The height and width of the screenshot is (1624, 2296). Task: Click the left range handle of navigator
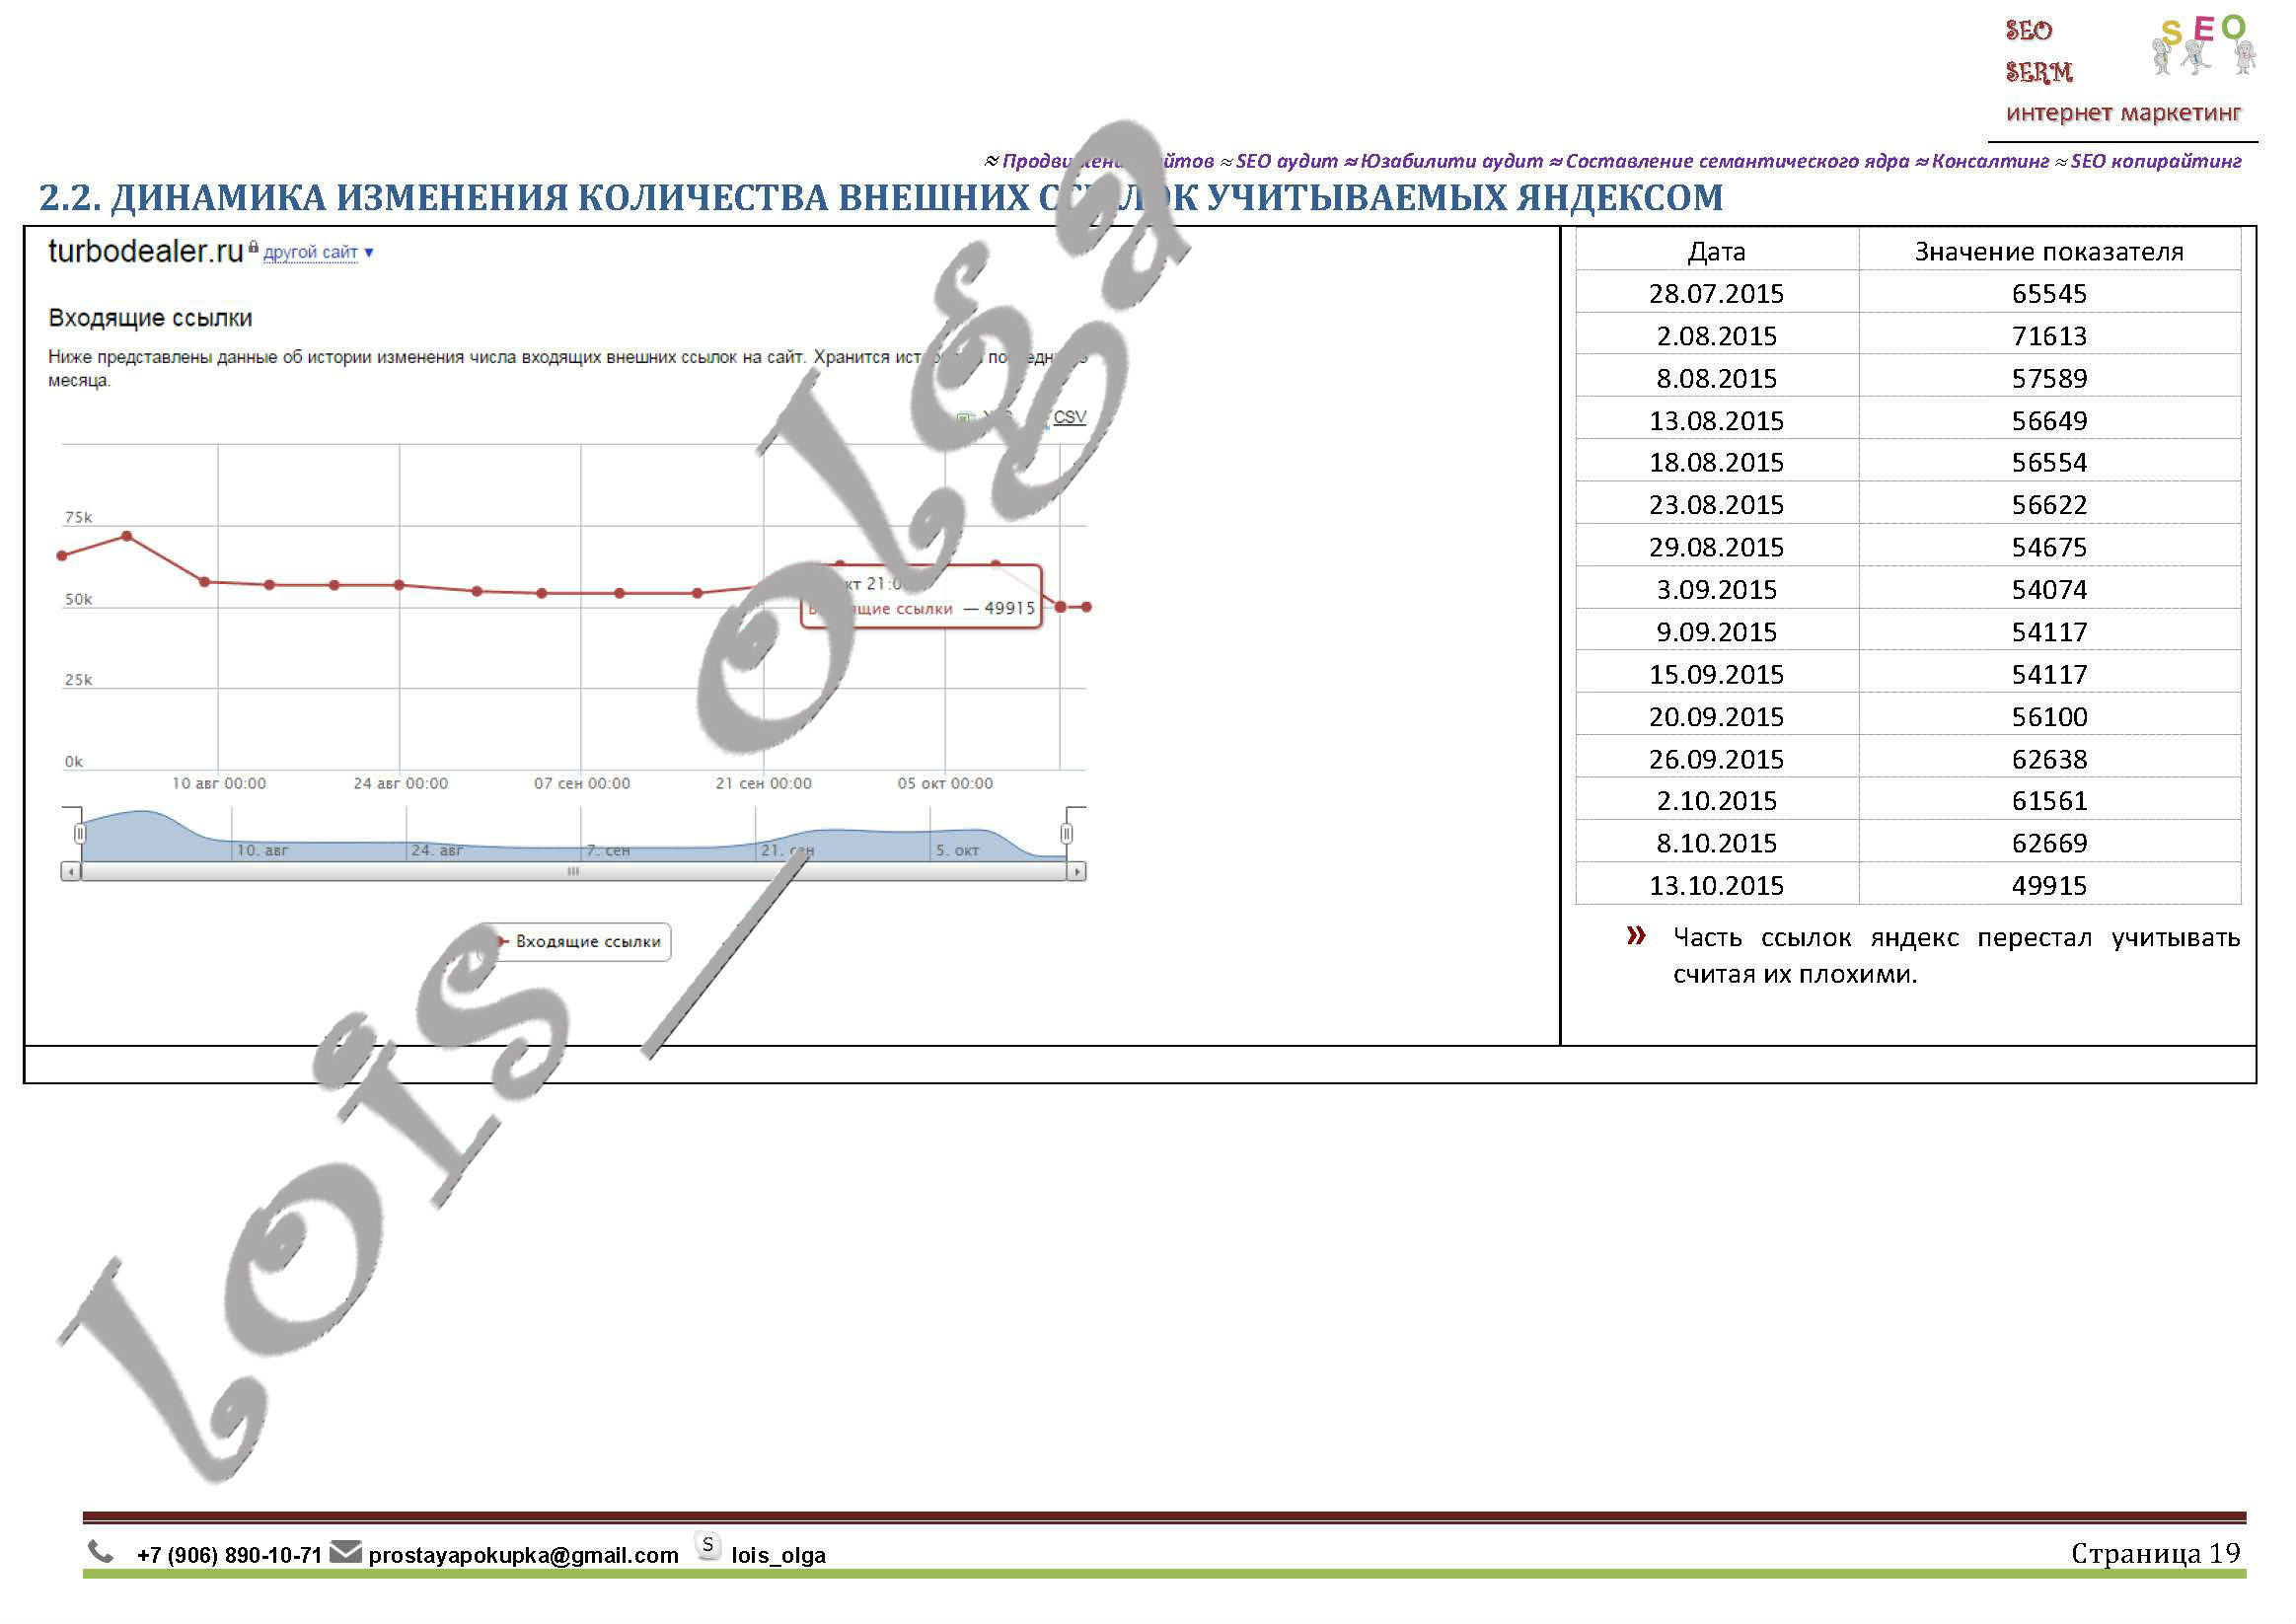point(80,833)
